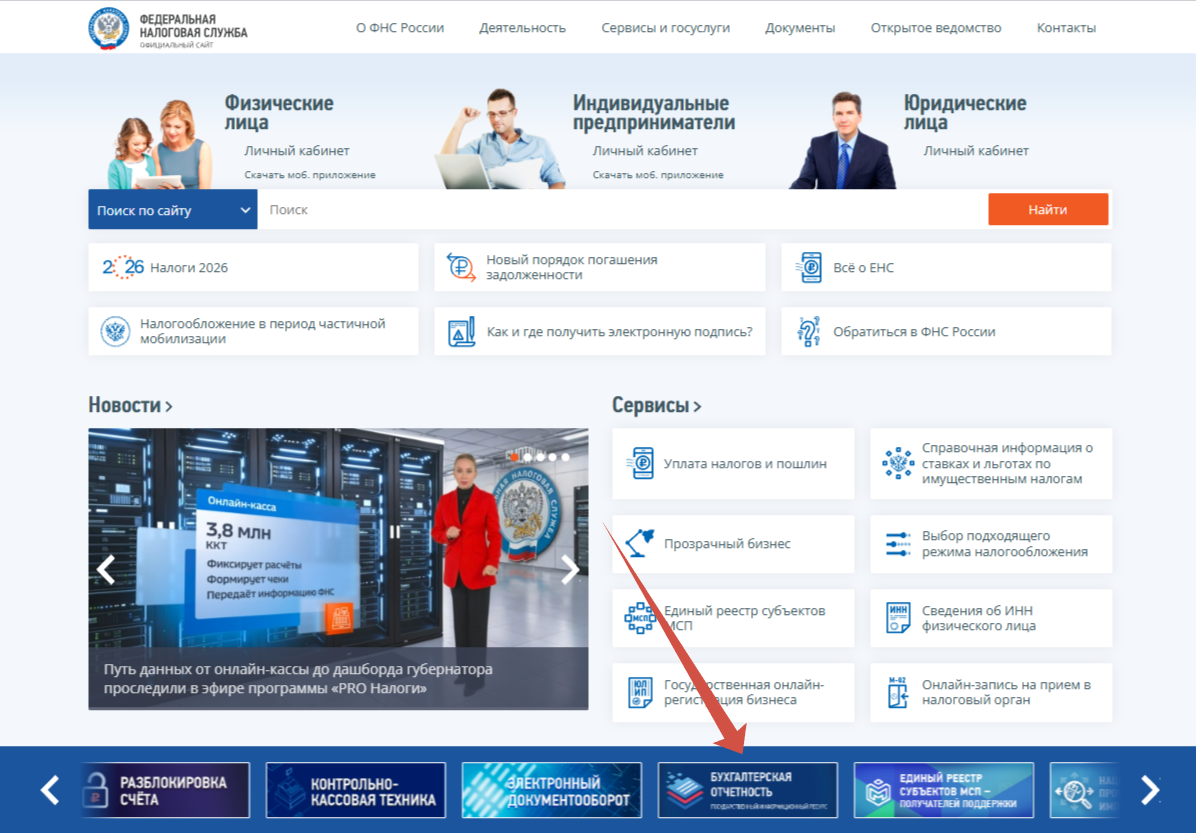Advance the news carousel with the right arrow
Viewport: 1196px width, 833px height.
point(571,569)
